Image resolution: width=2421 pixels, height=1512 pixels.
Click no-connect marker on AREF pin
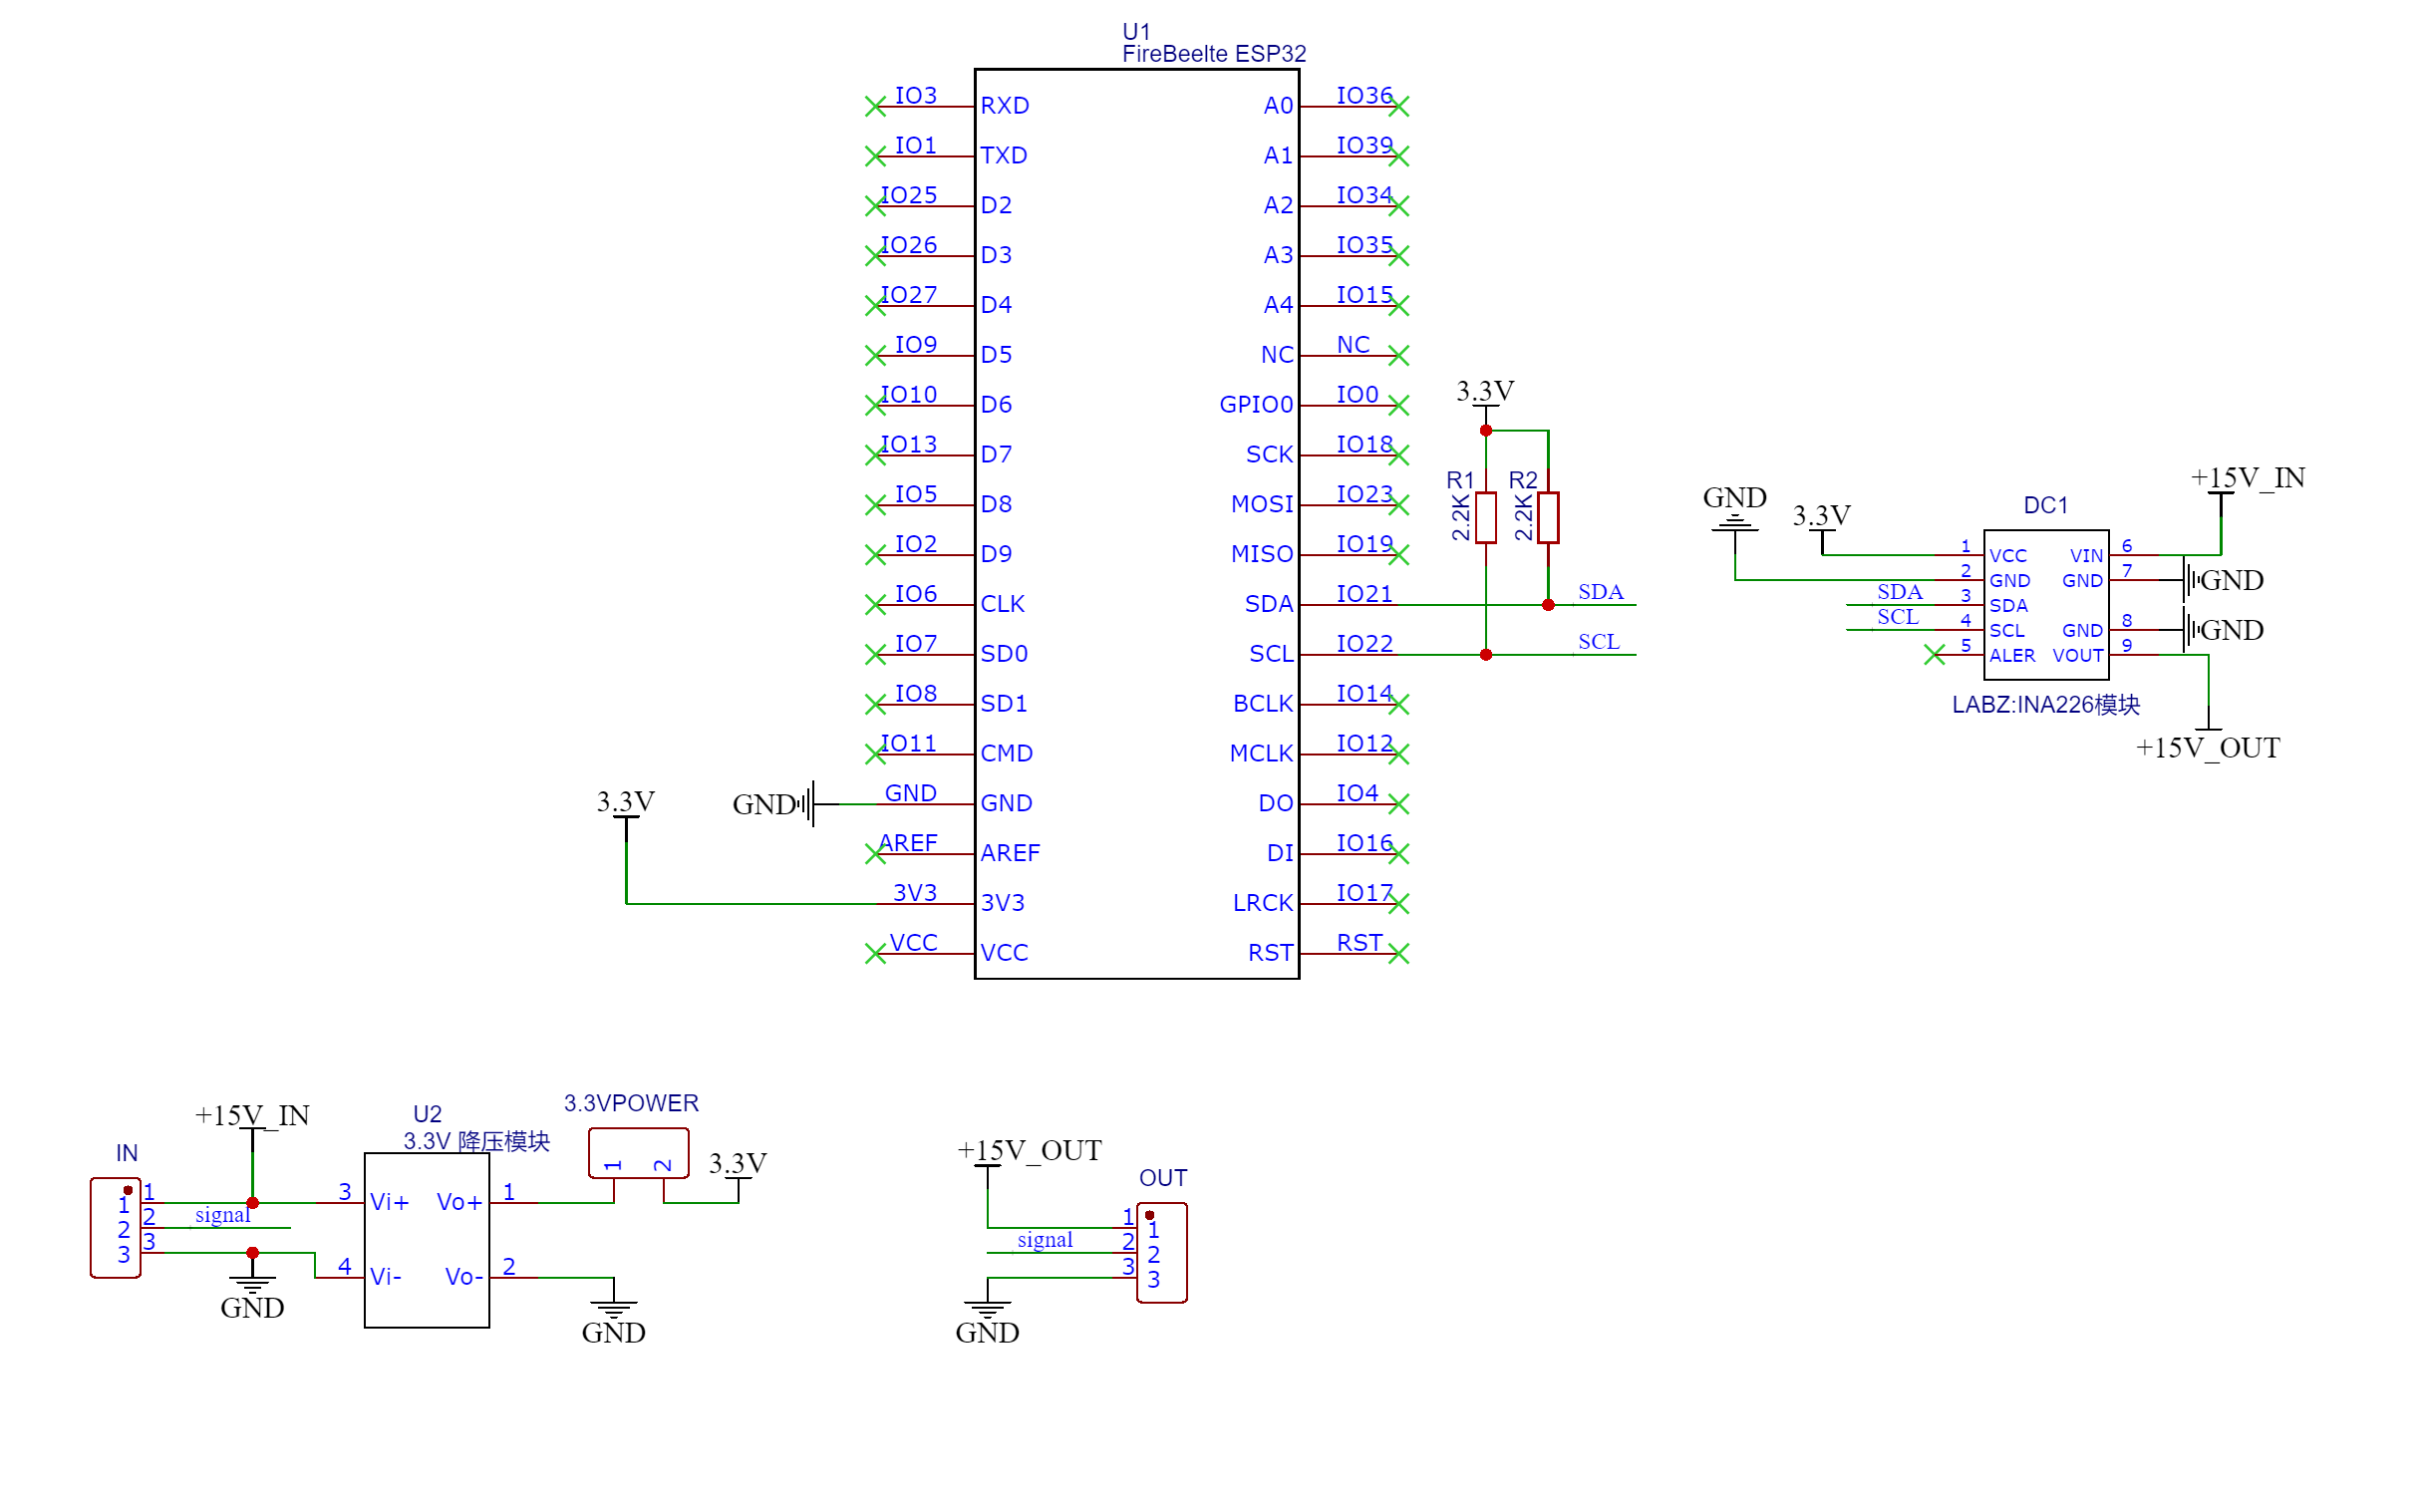click(875, 854)
